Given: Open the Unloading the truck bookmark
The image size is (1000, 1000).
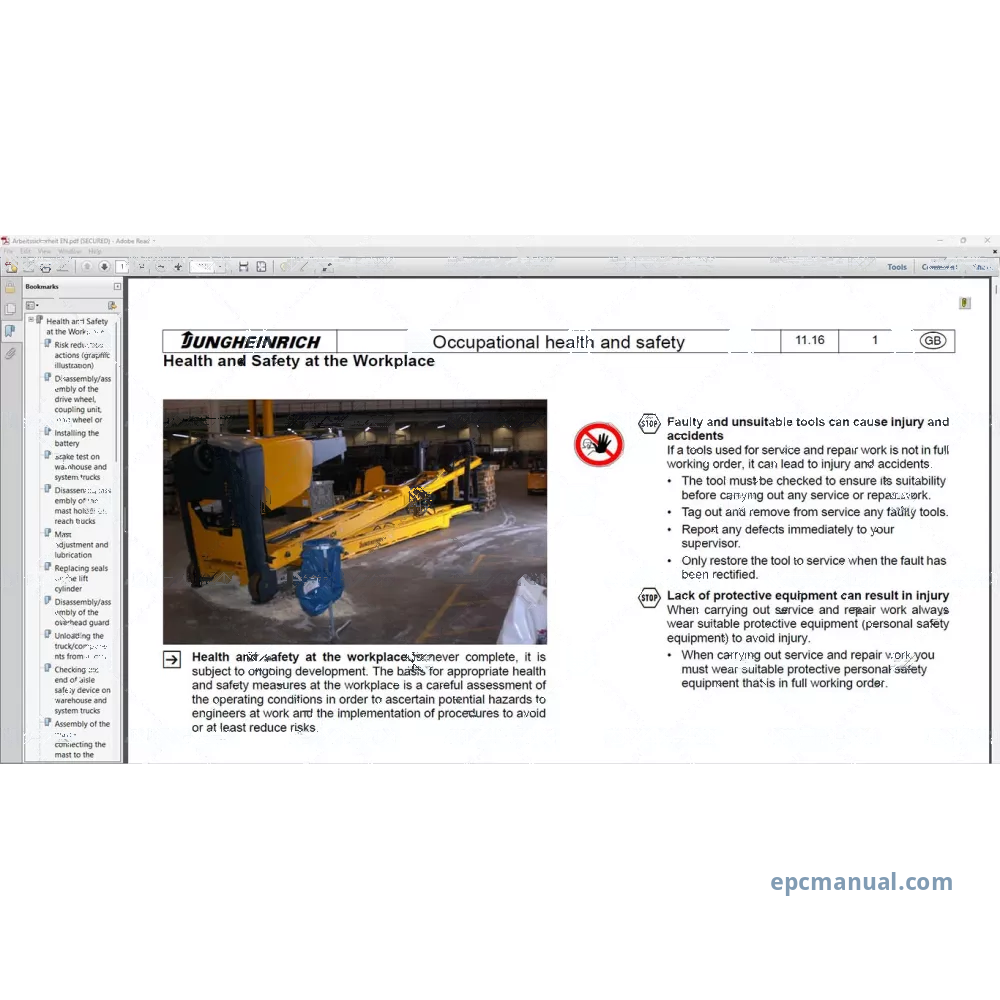Looking at the screenshot, I should pyautogui.click(x=80, y=646).
